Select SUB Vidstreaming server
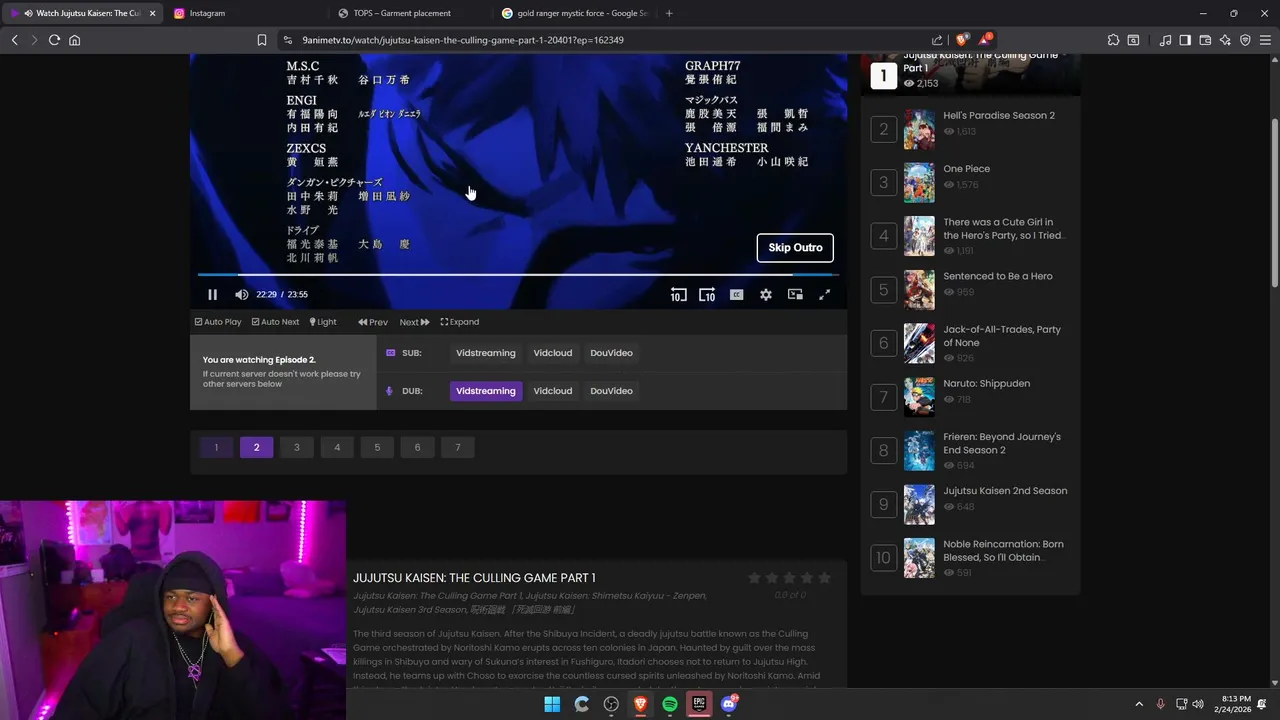1280x720 pixels. coord(486,353)
